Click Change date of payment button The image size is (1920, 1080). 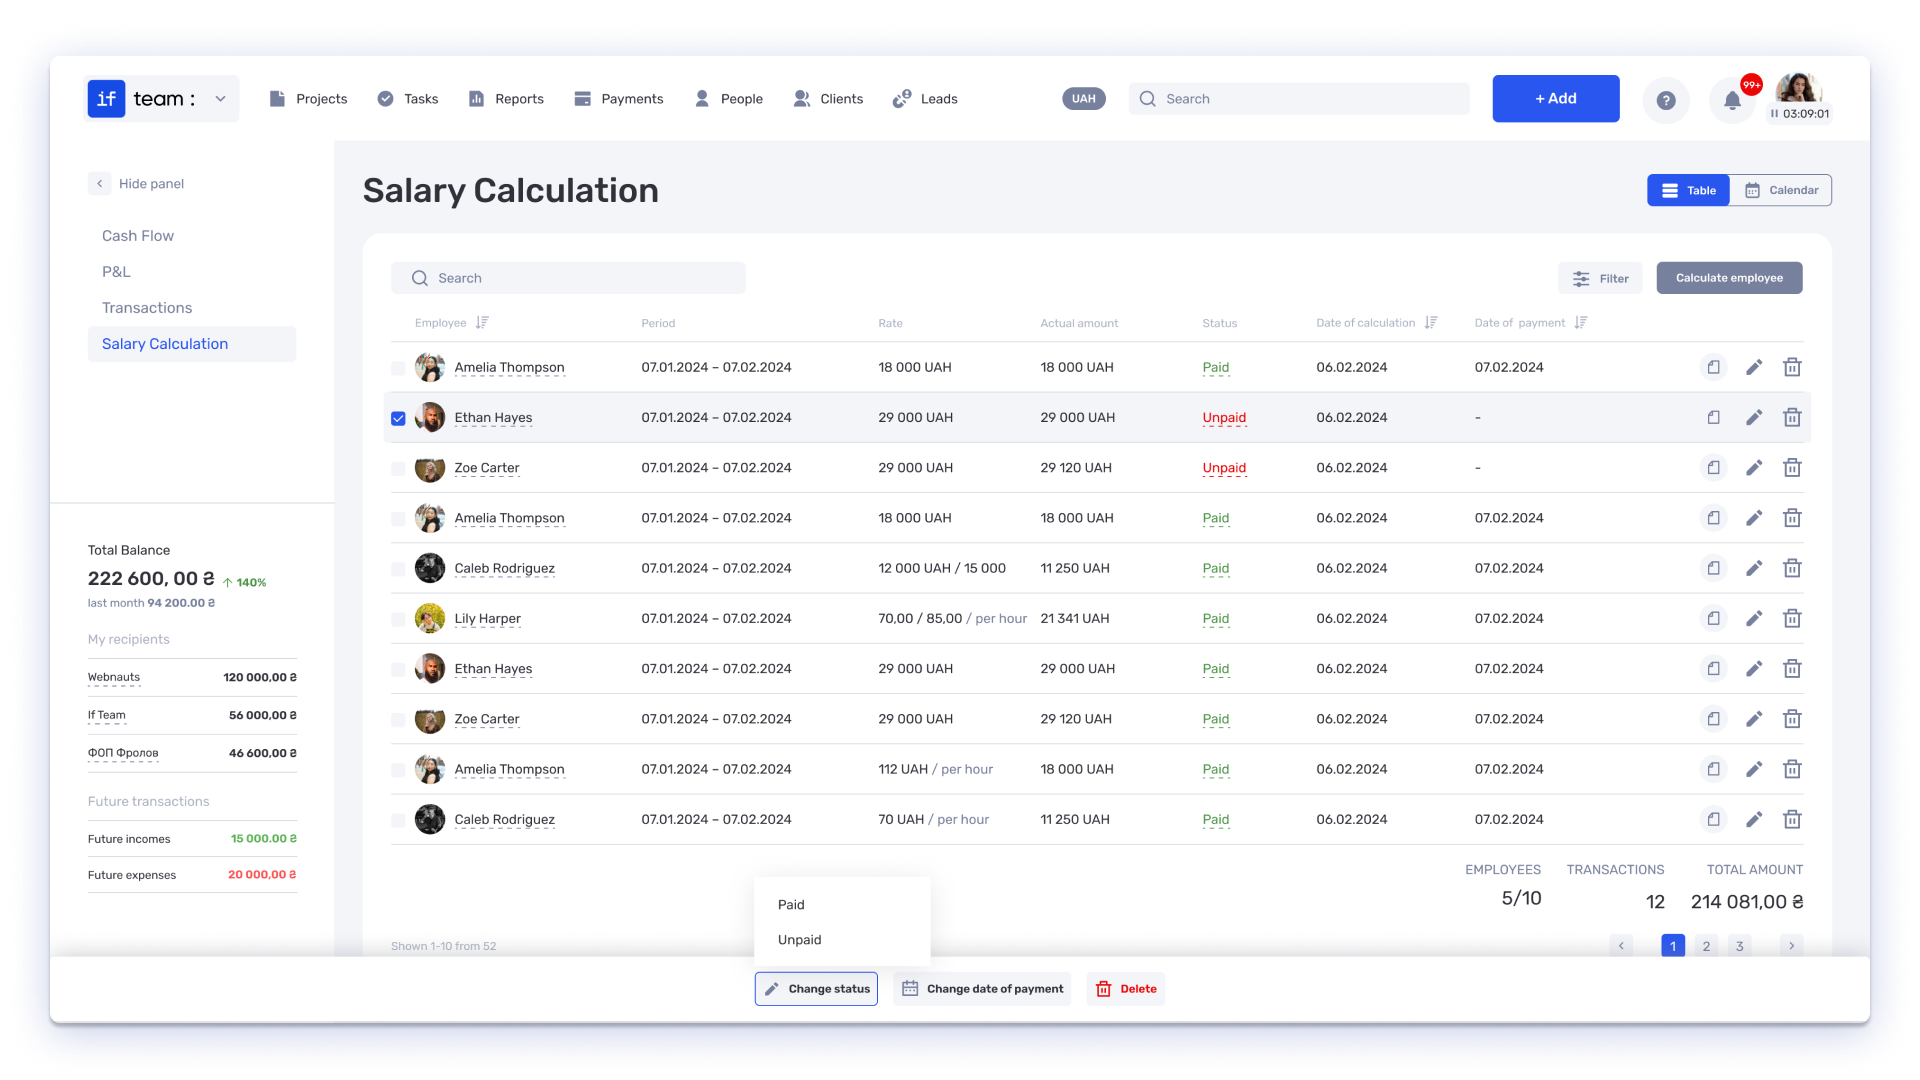click(x=982, y=989)
